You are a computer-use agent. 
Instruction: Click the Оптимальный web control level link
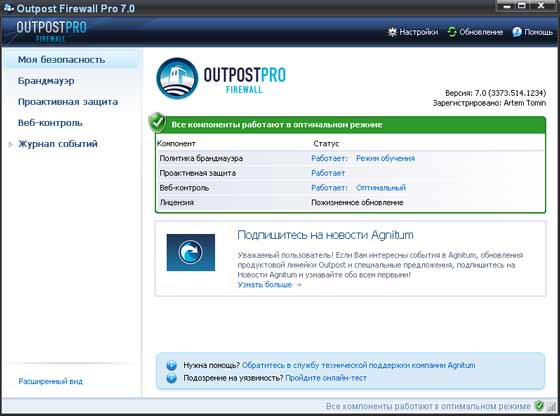(x=381, y=188)
